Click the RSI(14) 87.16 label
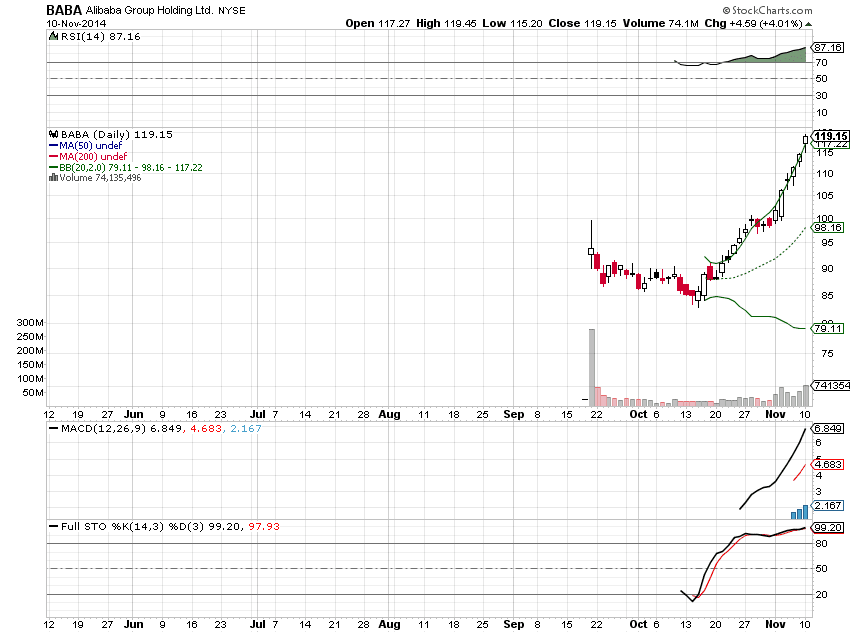Viewport: 850px width, 633px height. [x=100, y=36]
